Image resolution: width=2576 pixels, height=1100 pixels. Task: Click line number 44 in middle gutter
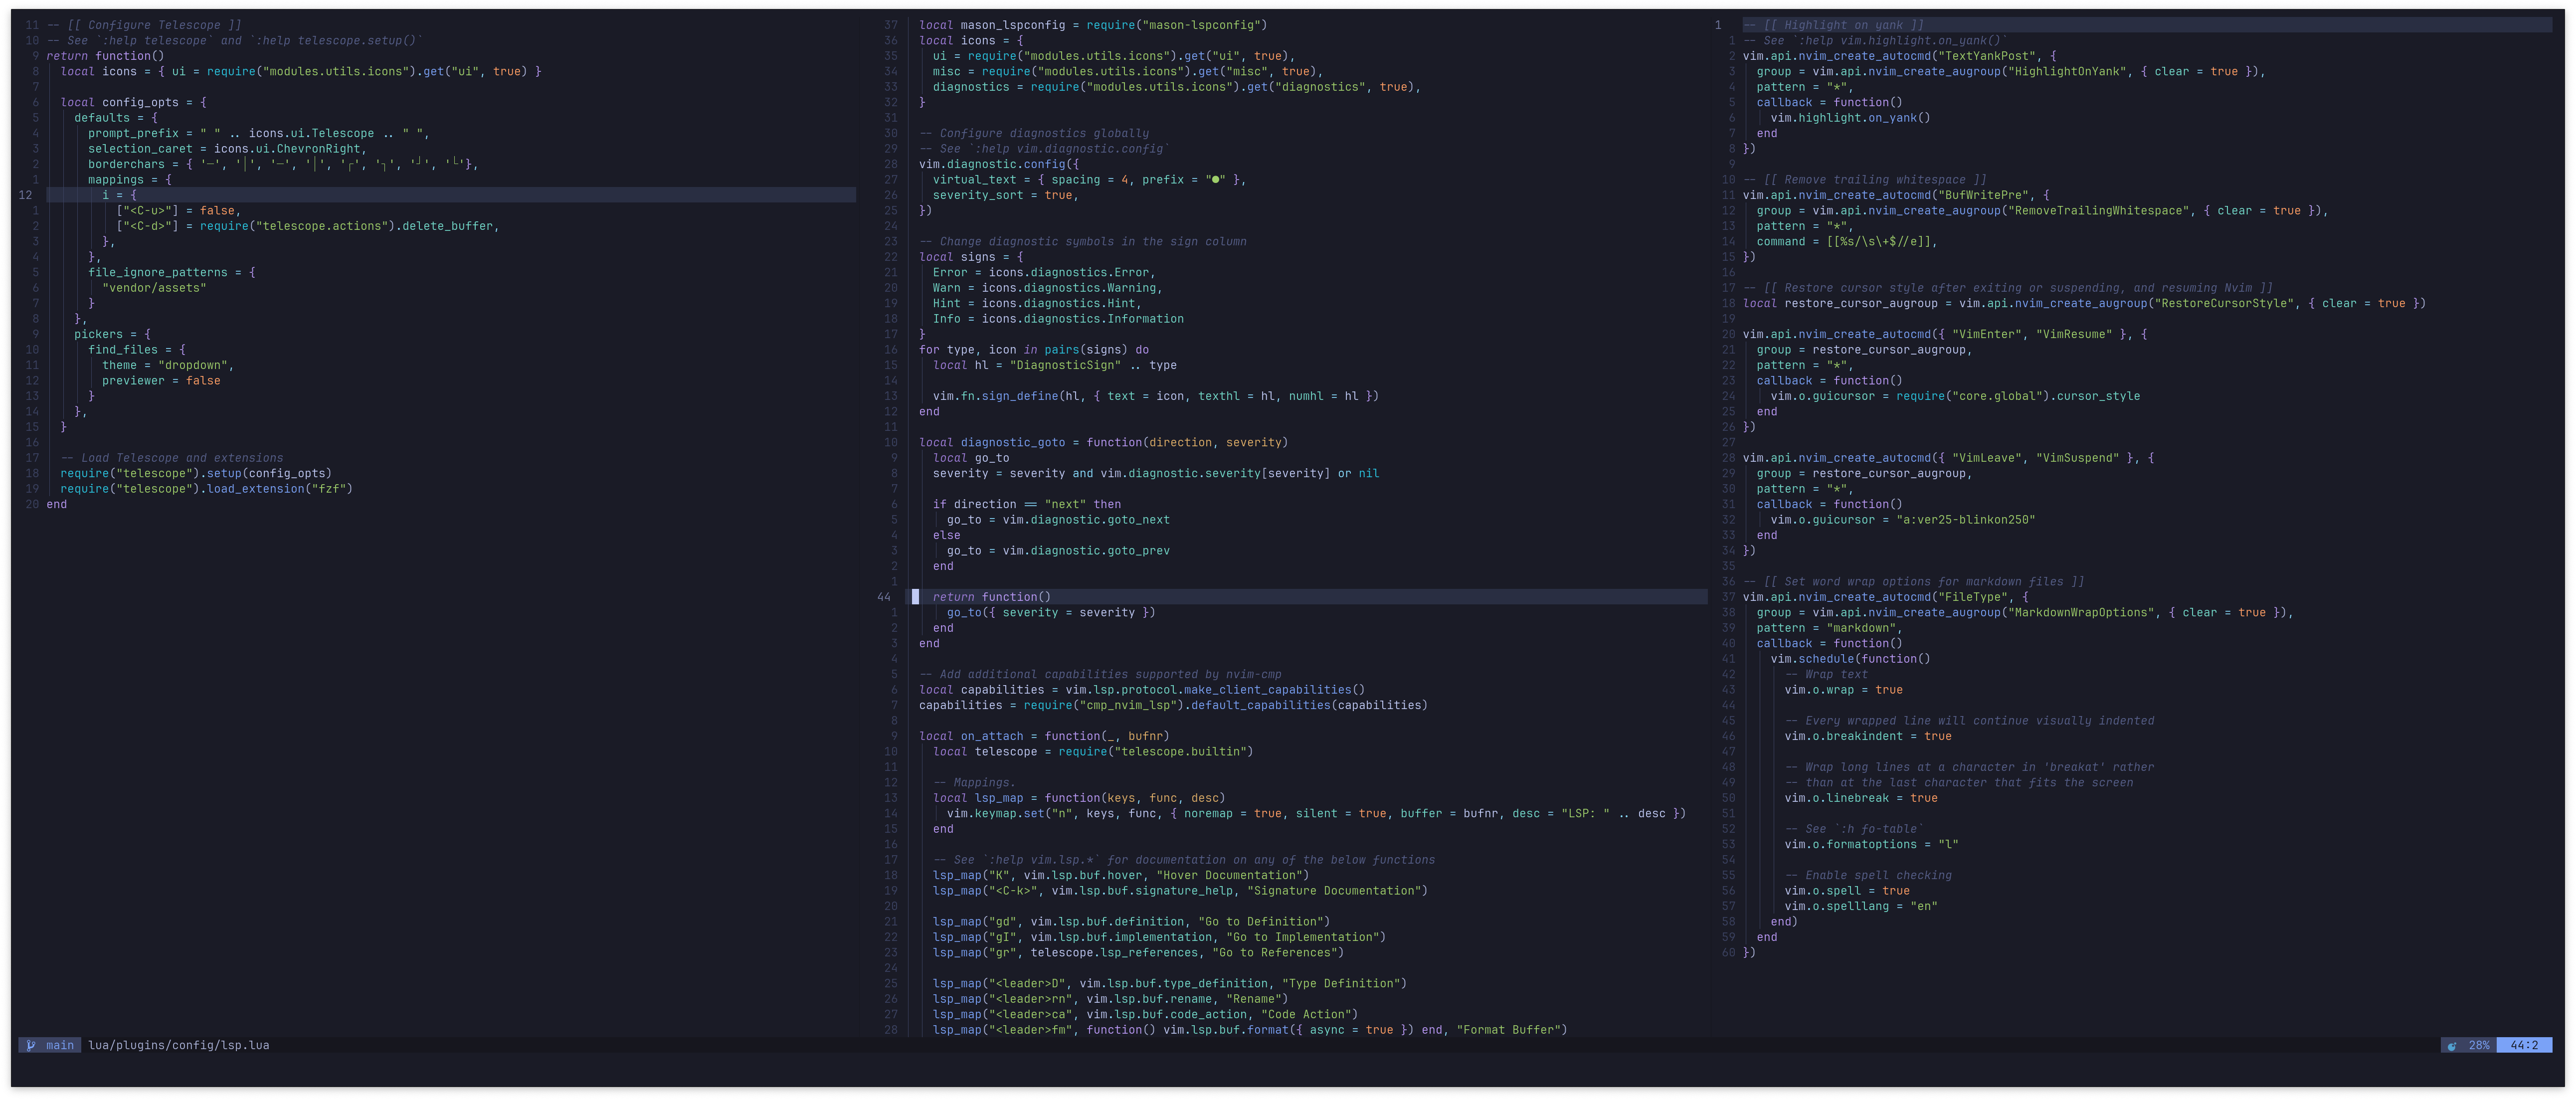click(883, 597)
